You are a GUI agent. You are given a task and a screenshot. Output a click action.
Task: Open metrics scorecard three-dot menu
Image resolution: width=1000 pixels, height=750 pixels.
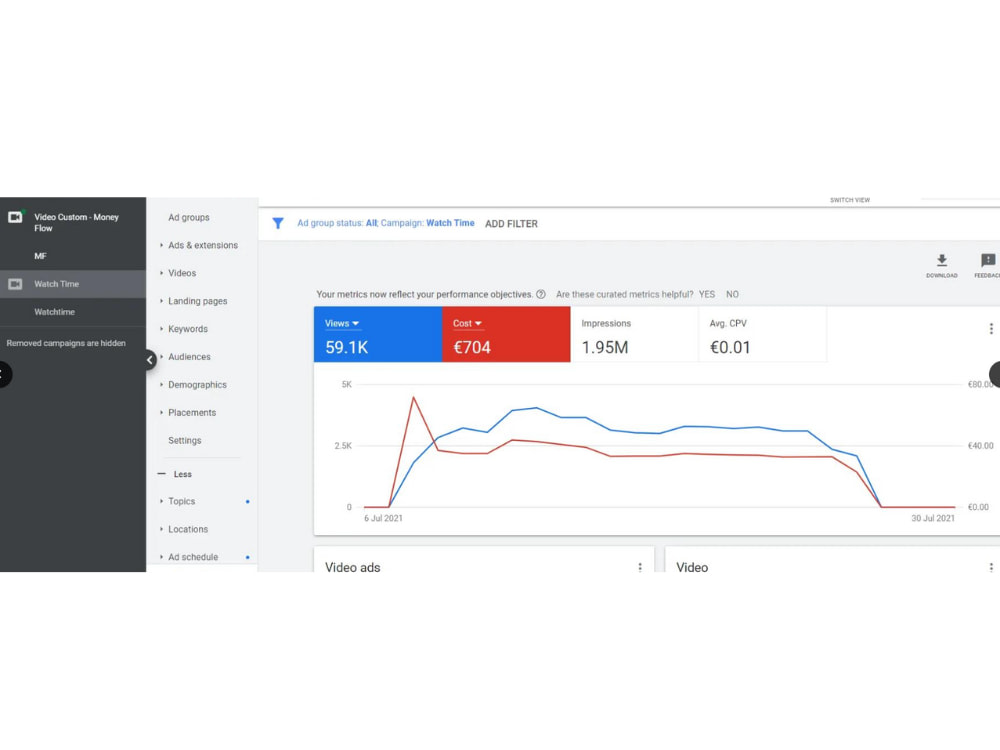(990, 328)
